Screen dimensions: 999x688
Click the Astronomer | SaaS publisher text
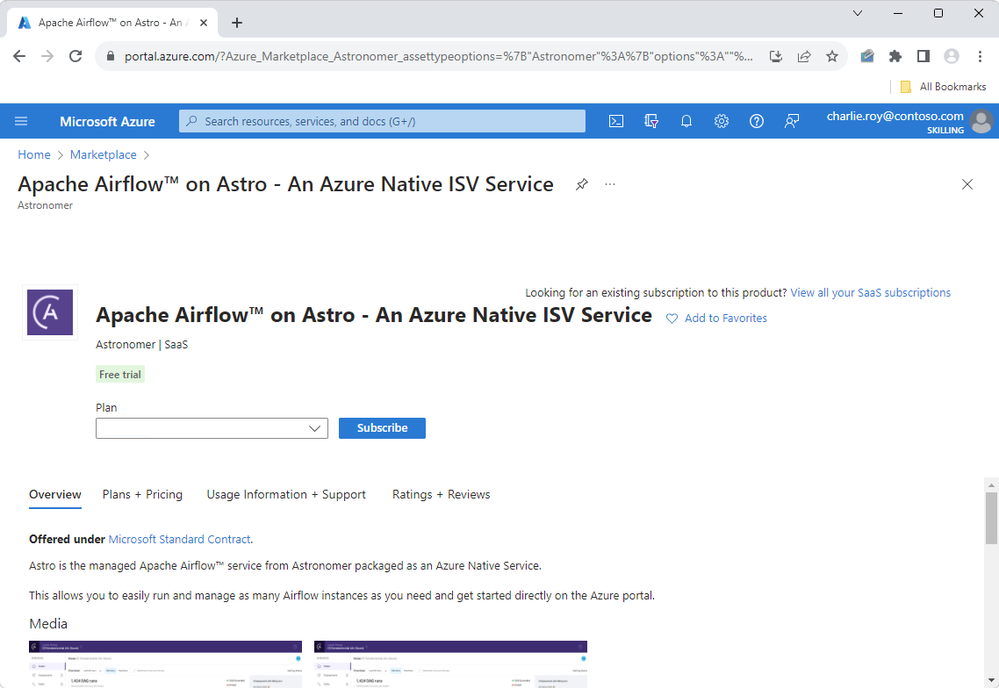(x=141, y=345)
